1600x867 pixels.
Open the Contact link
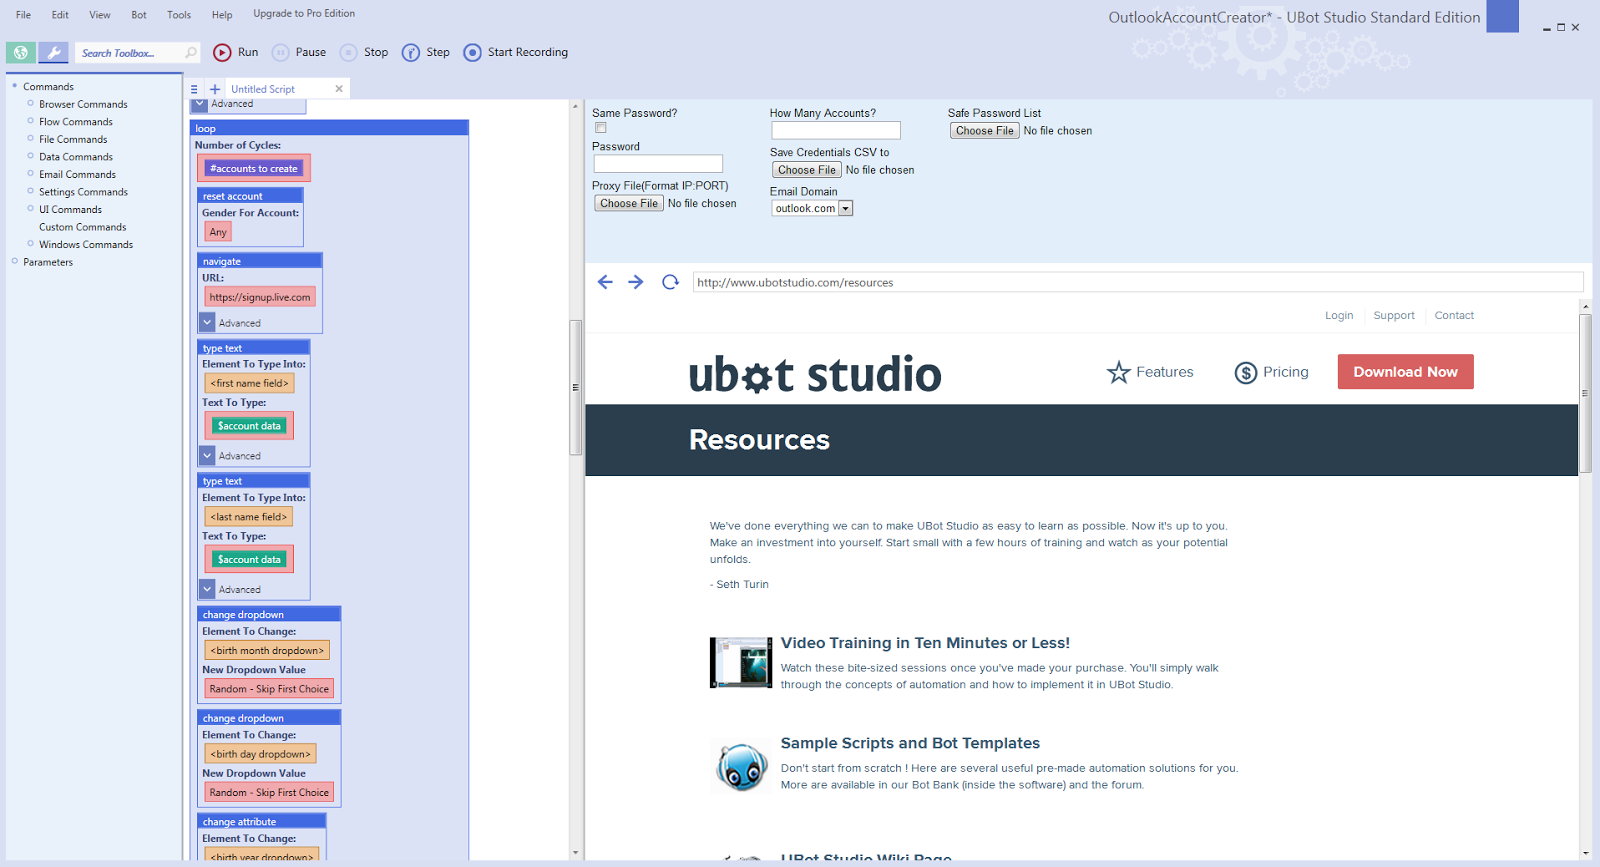(1454, 315)
